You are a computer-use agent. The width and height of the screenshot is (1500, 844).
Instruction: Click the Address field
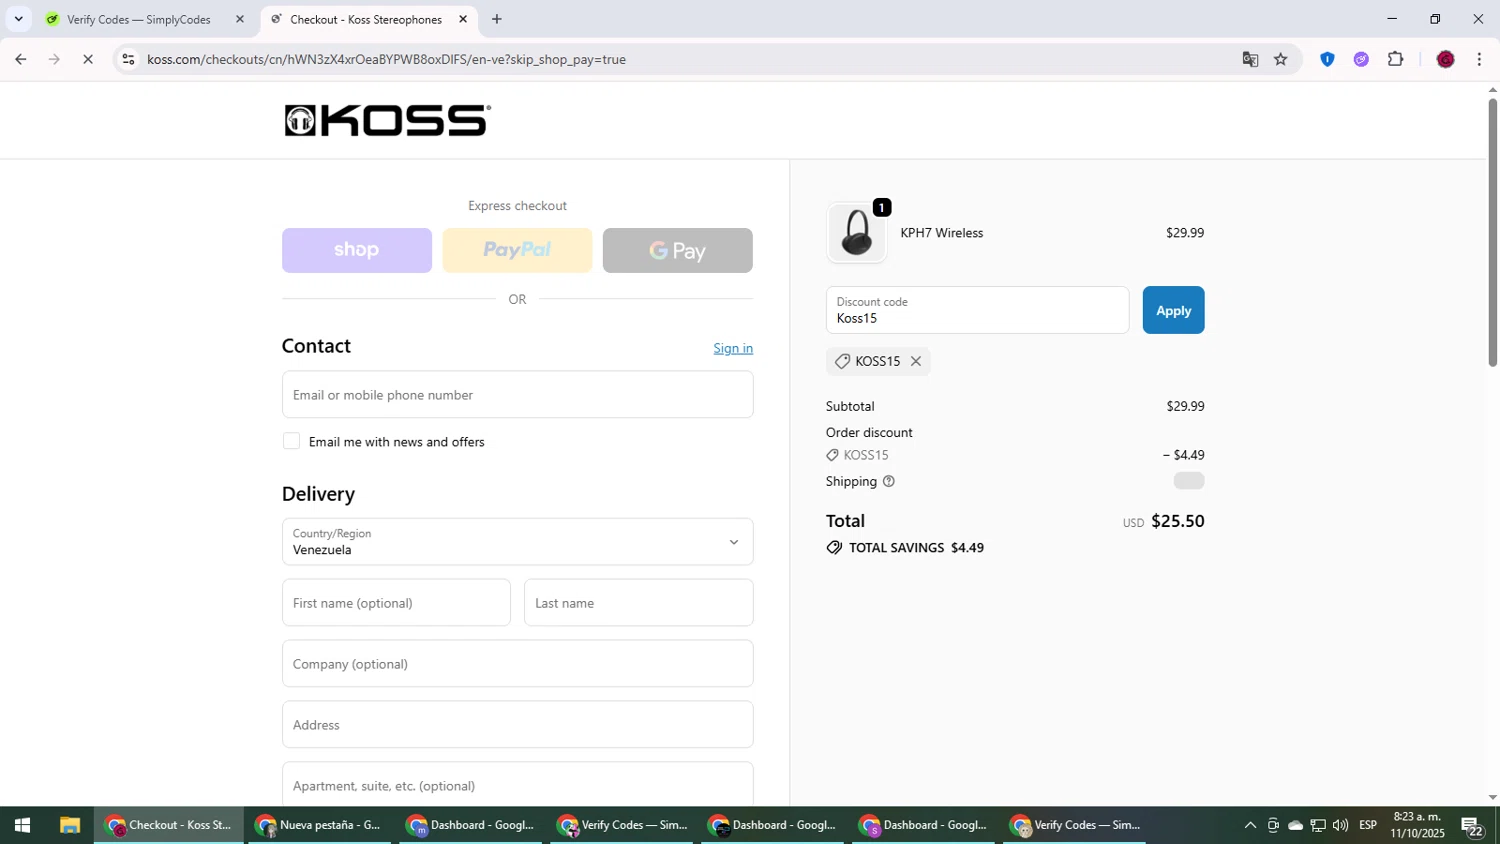517,725
